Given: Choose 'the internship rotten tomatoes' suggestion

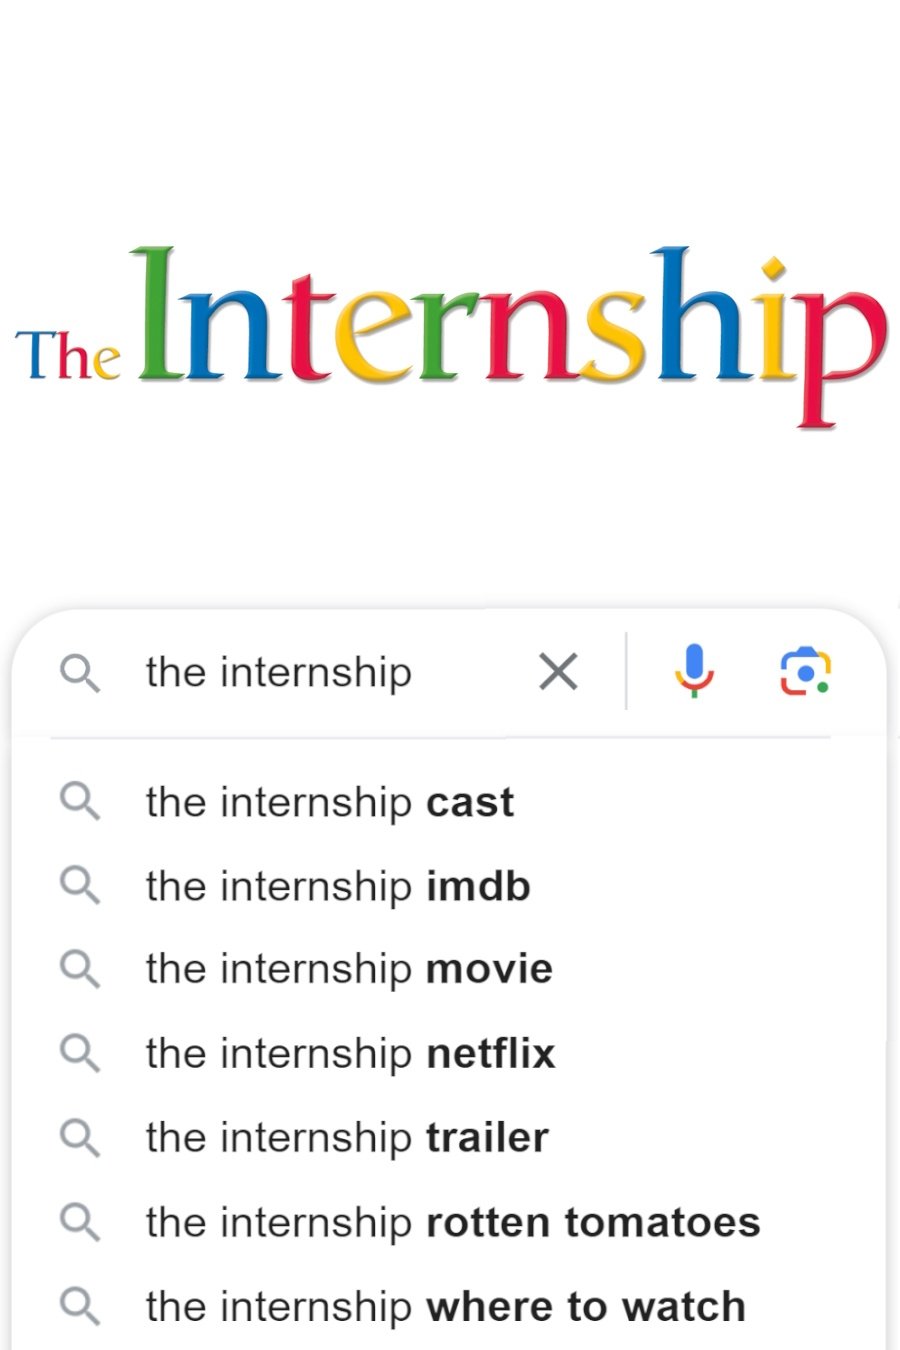Looking at the screenshot, I should click(x=453, y=1222).
